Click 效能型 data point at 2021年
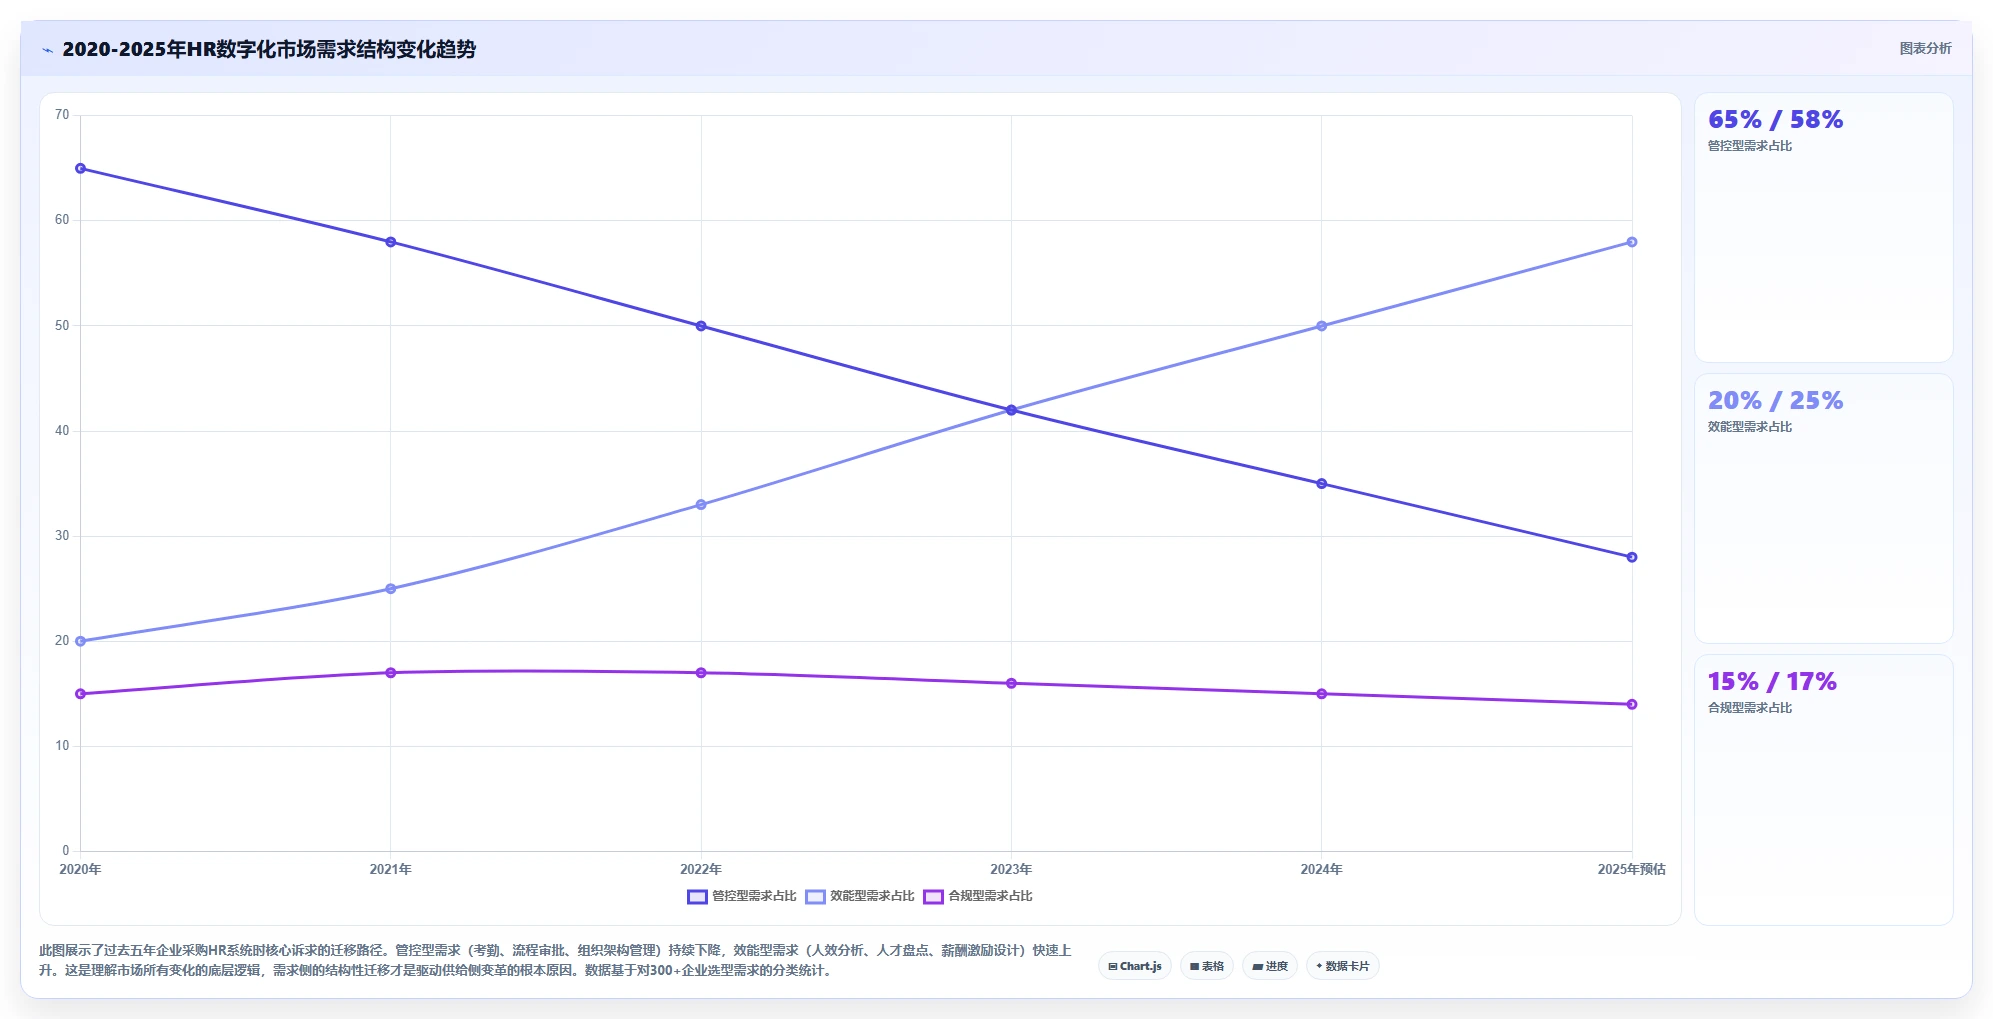1993x1019 pixels. click(x=391, y=589)
